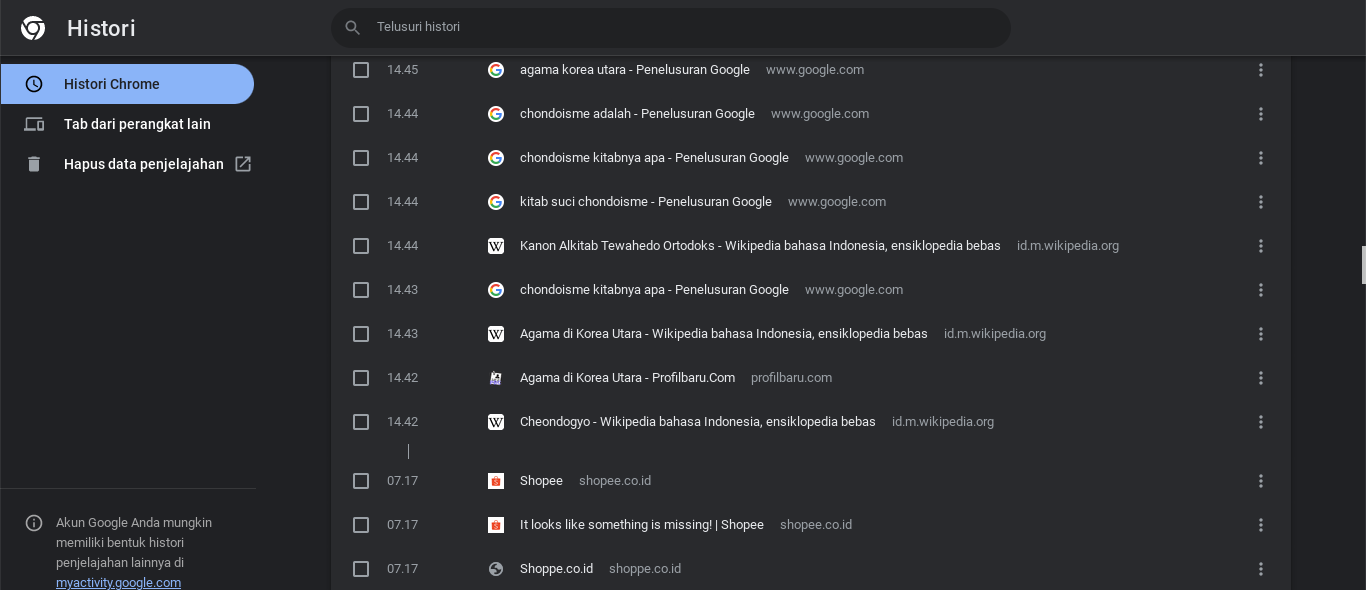The height and width of the screenshot is (590, 1366).
Task: Click the search magnifier icon
Action: click(x=352, y=28)
